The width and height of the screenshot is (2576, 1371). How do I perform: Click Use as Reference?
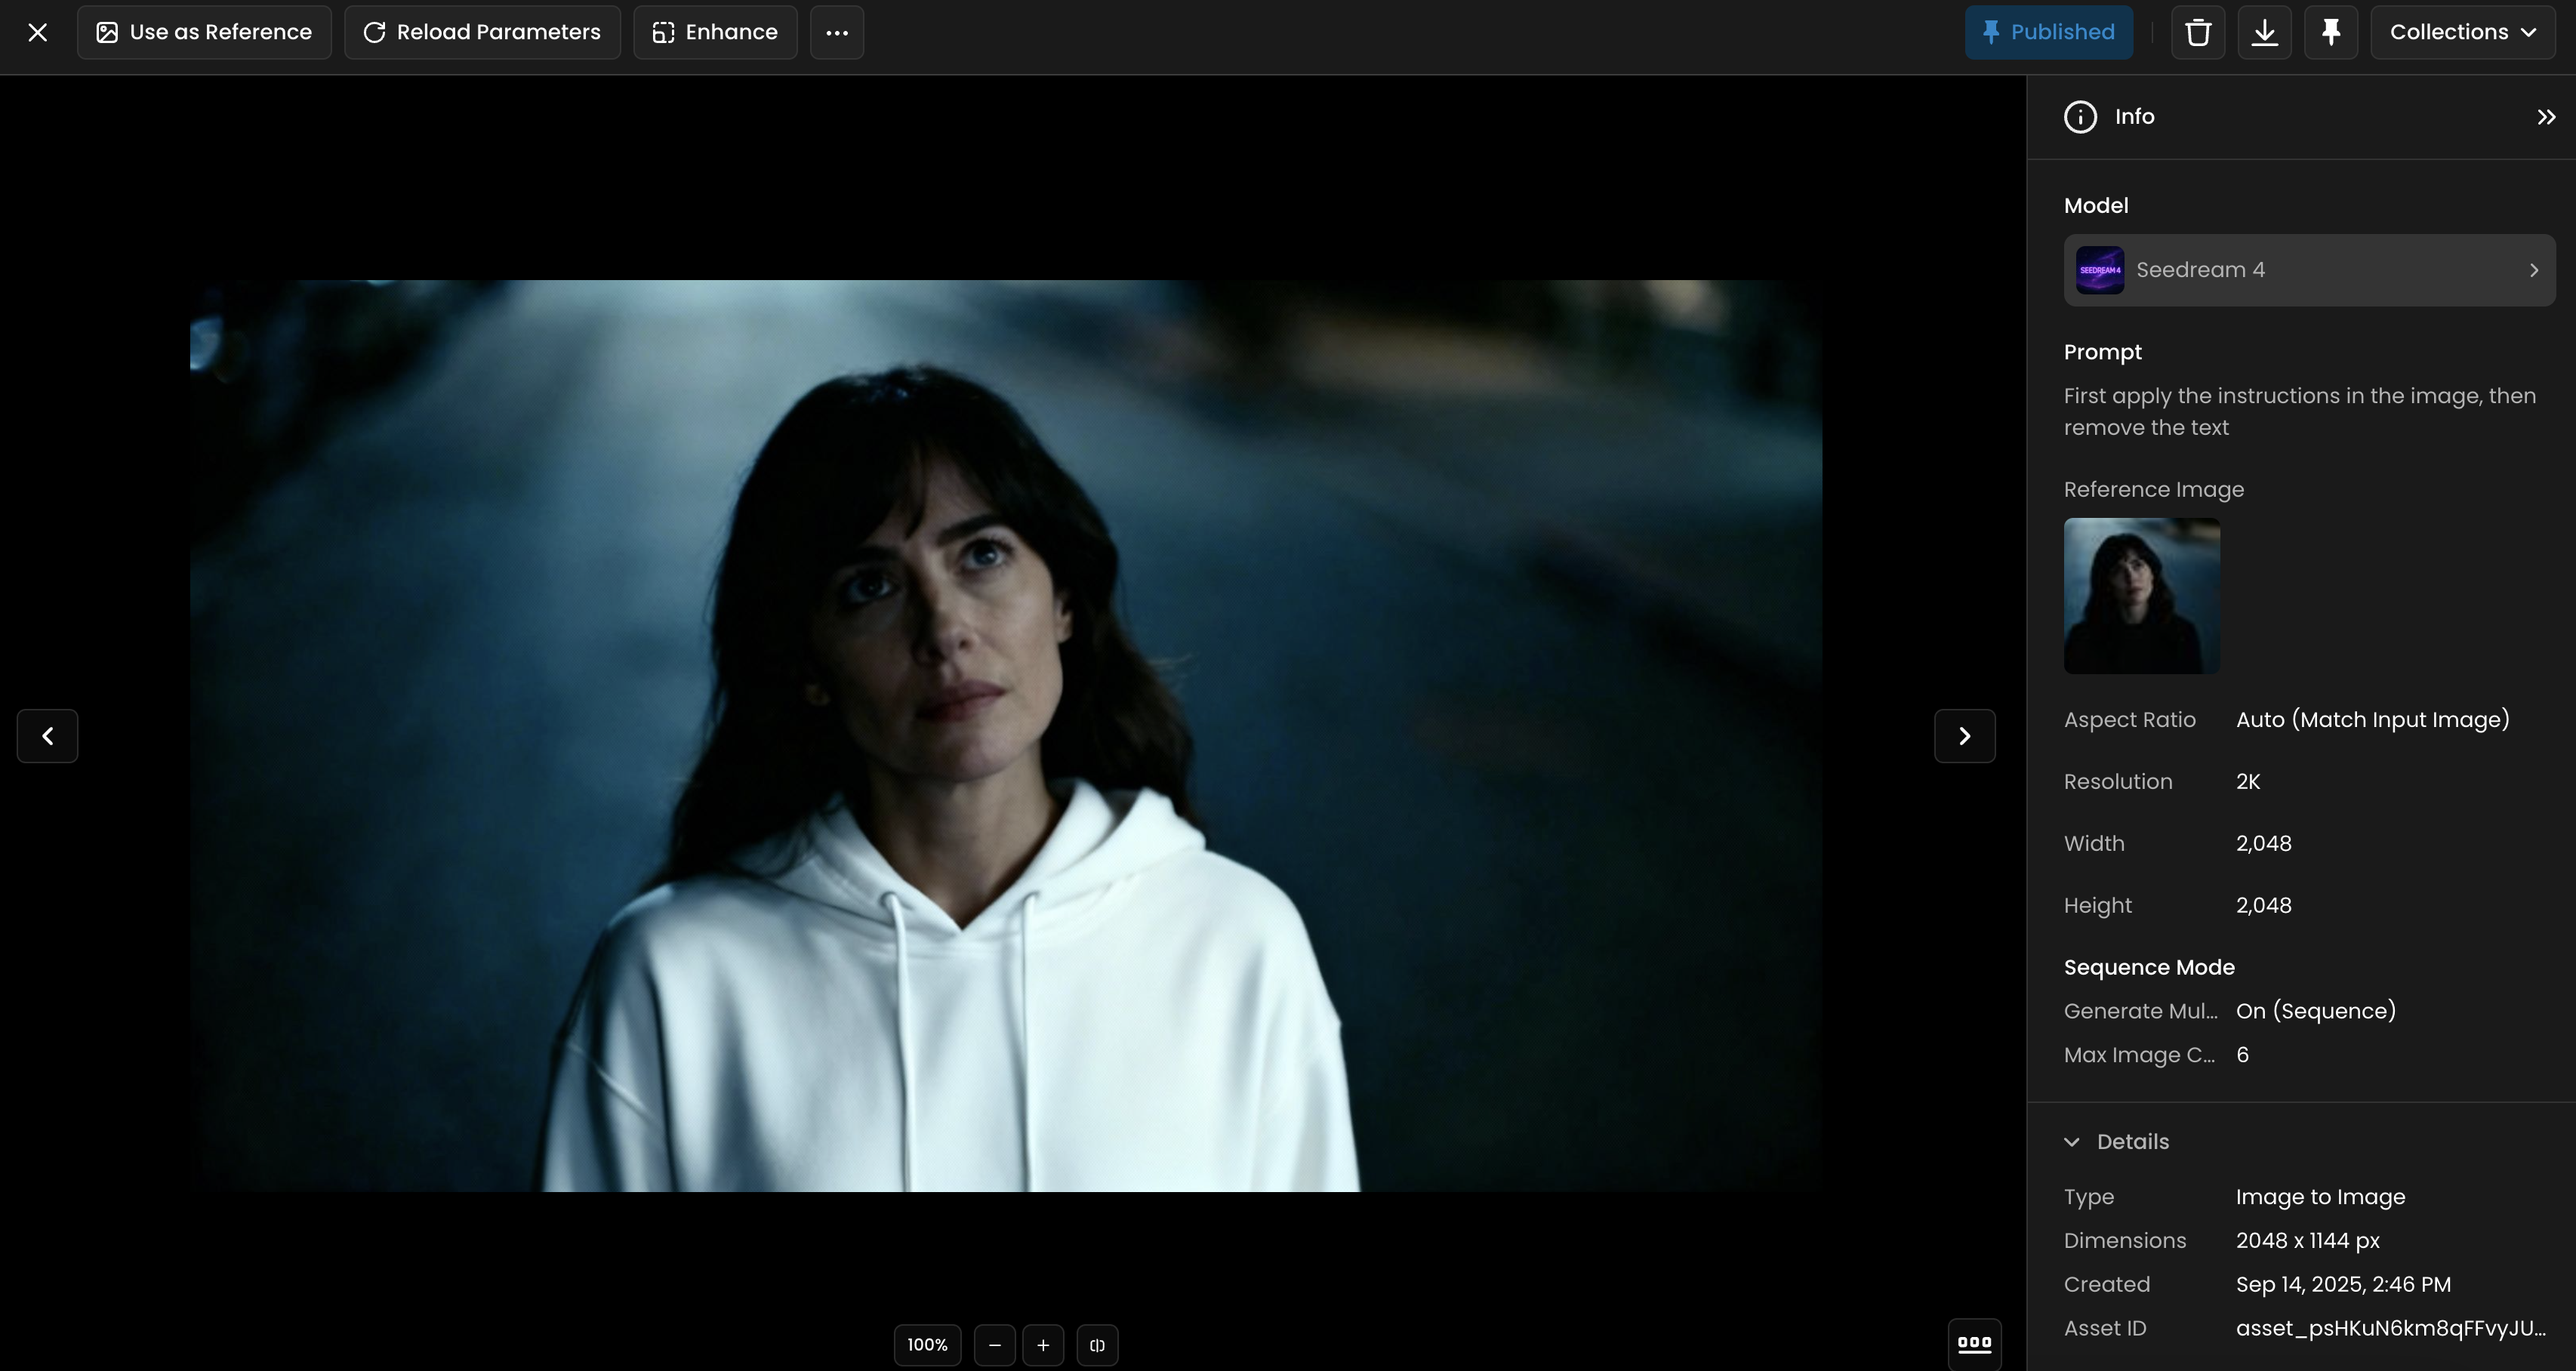click(204, 32)
